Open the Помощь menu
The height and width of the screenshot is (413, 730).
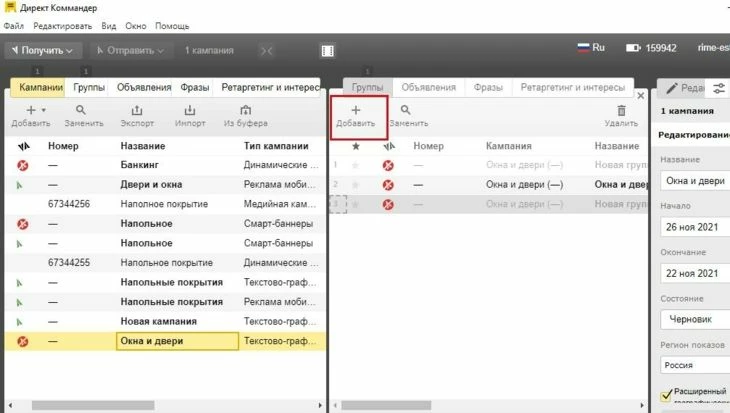[x=172, y=26]
